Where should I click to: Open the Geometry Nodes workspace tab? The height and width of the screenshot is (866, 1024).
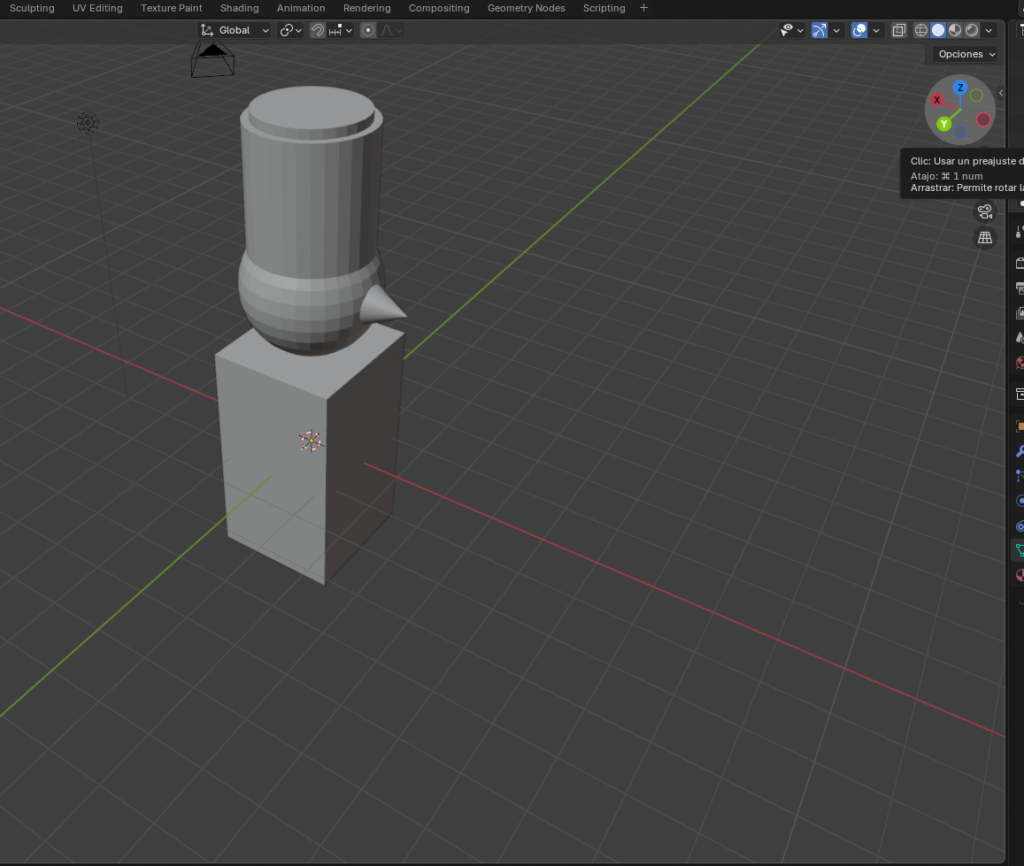coord(526,8)
